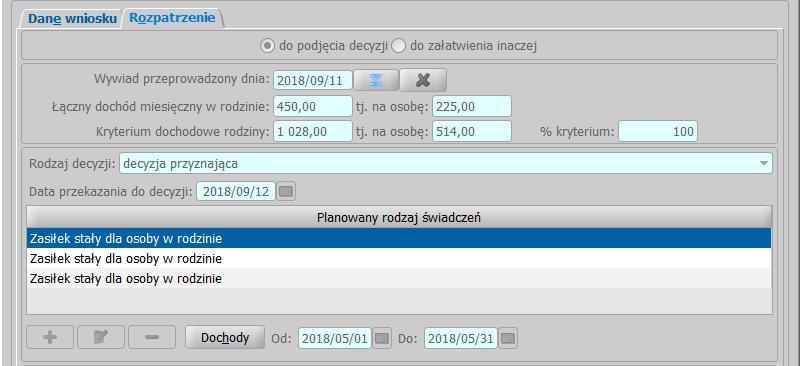This screenshot has width=800, height=366.
Task: Click the income per person field 225,00
Action: [471, 106]
